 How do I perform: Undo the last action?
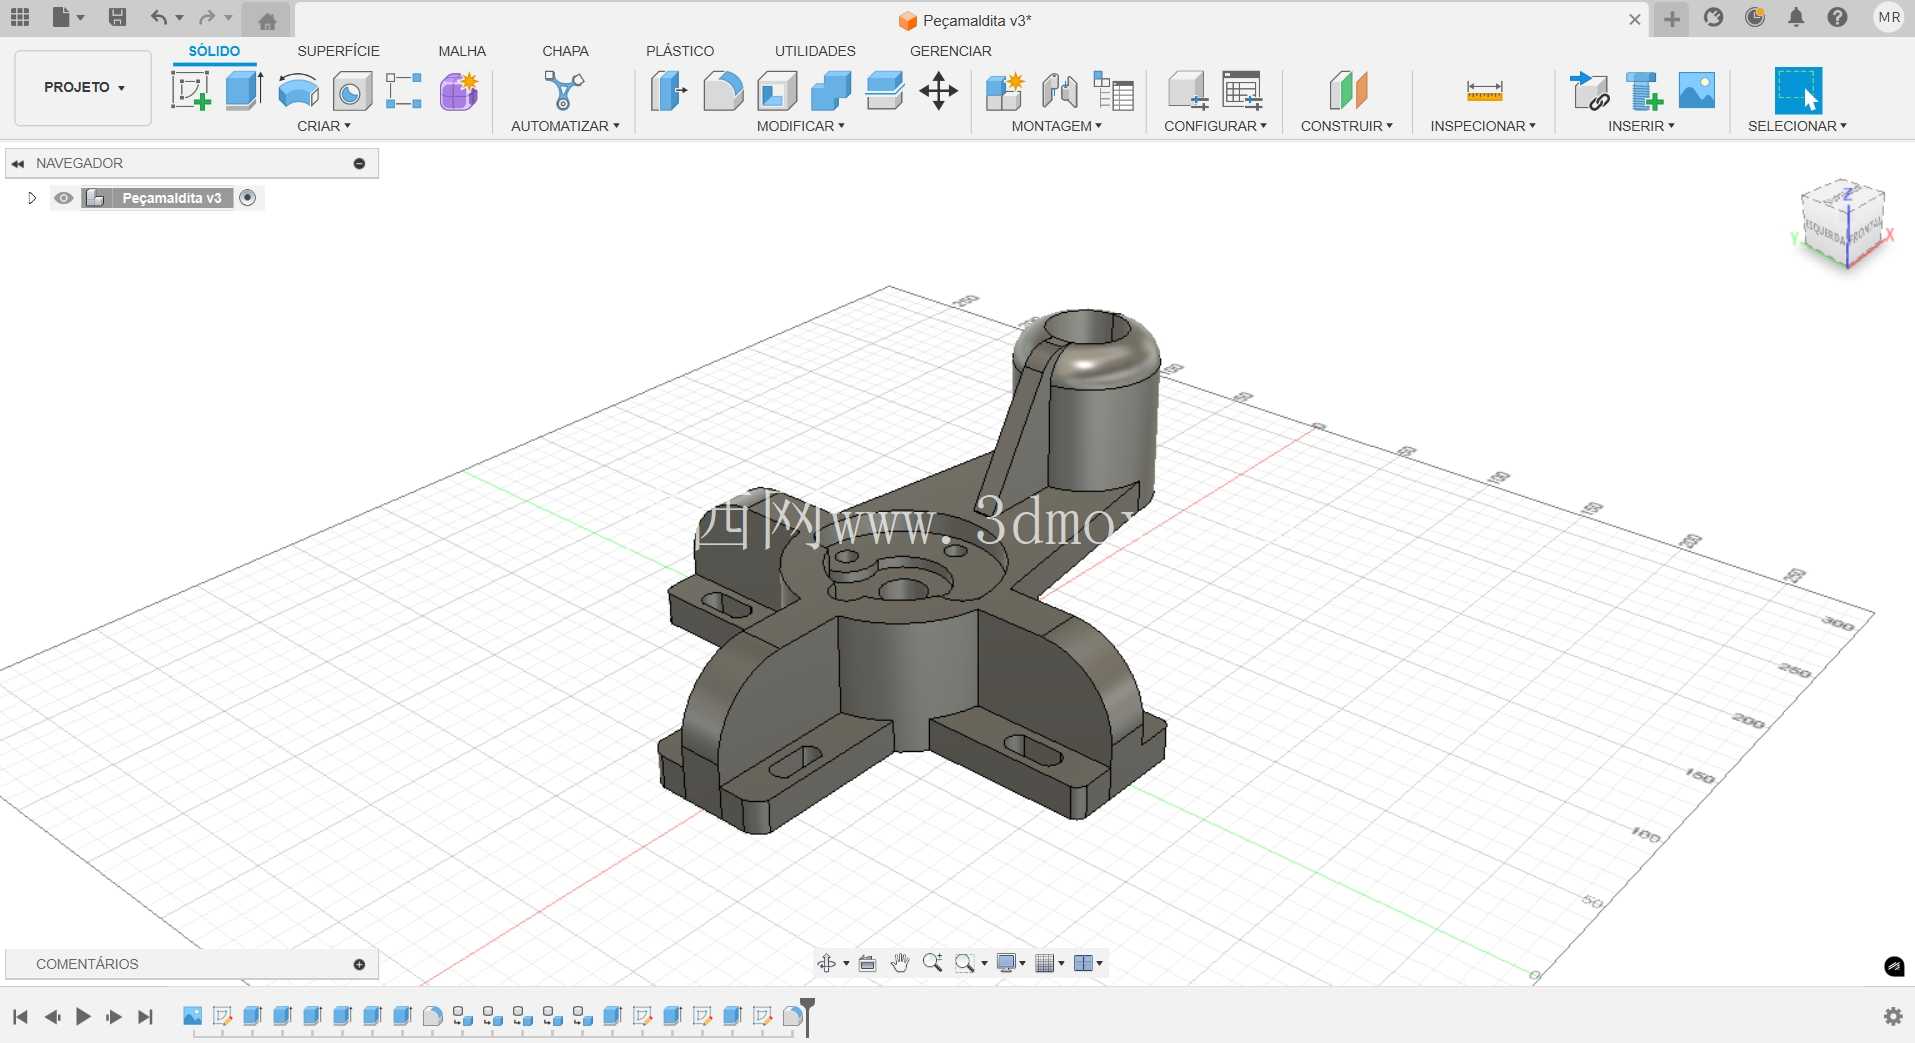(158, 17)
